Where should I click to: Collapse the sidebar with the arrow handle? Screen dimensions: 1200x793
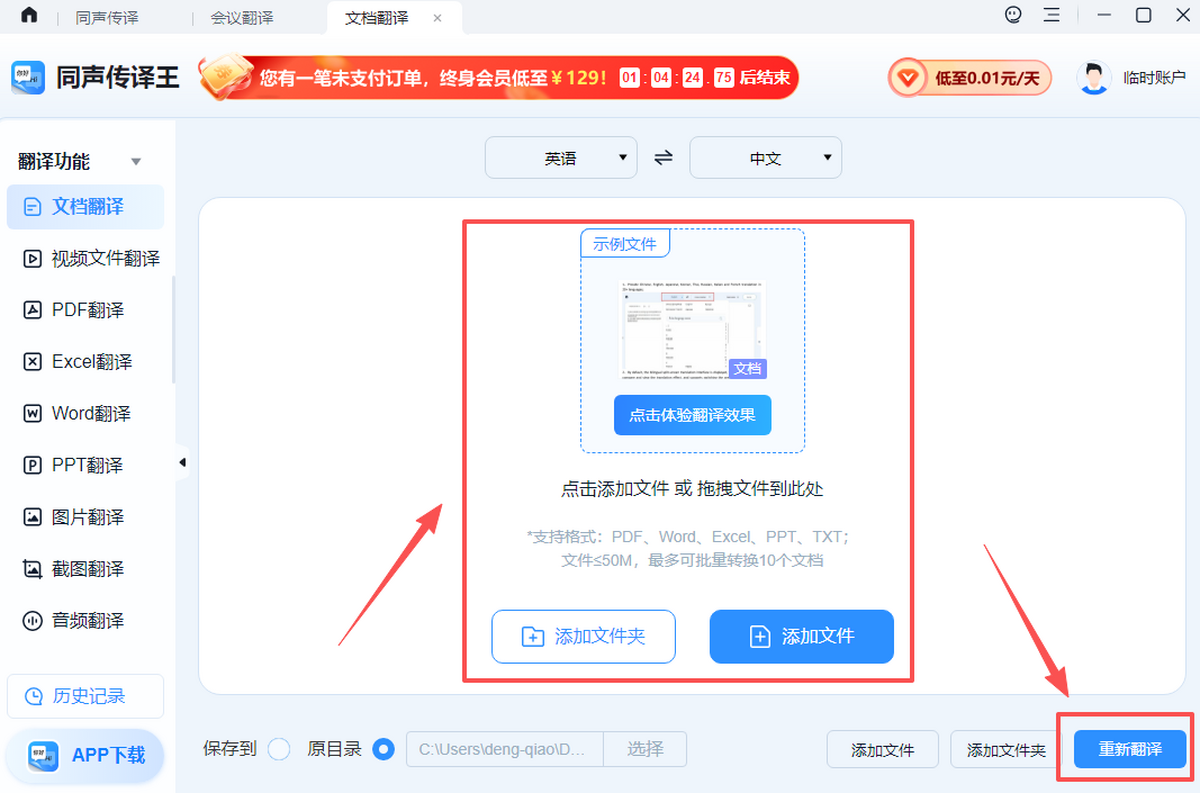point(182,463)
